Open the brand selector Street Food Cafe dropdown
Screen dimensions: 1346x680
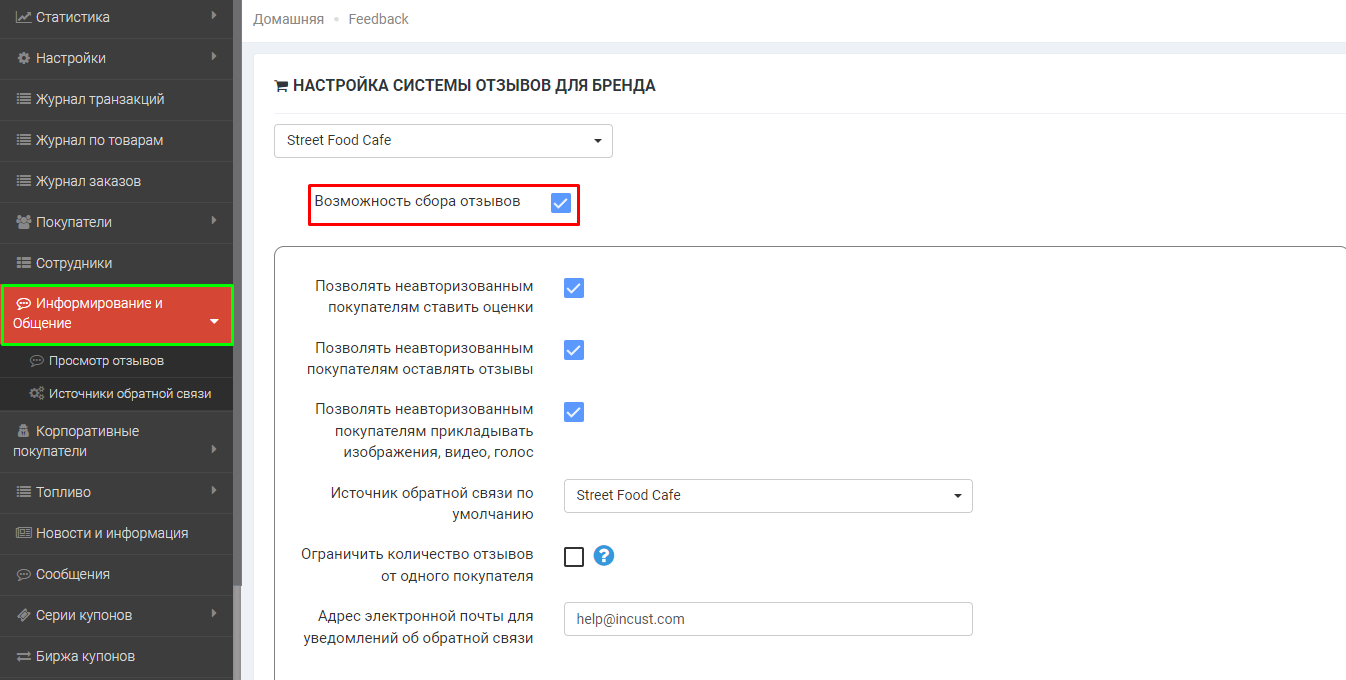443,141
